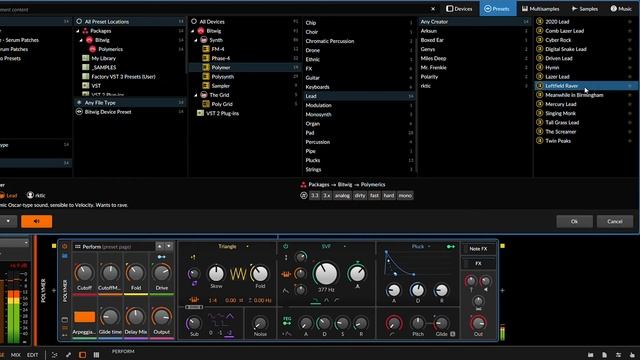Switch to the Devices tab
The width and height of the screenshot is (640, 360).
click(x=459, y=9)
